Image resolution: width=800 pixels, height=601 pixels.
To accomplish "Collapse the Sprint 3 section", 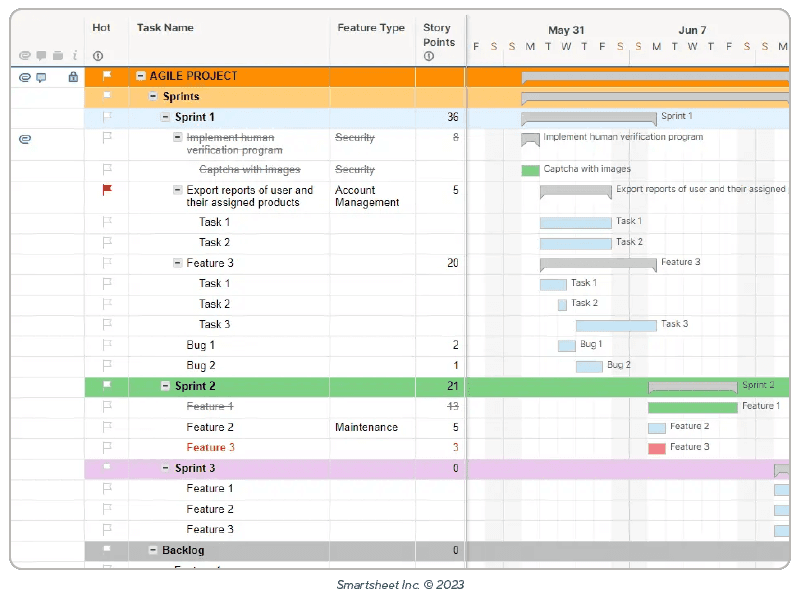I will (x=165, y=468).
